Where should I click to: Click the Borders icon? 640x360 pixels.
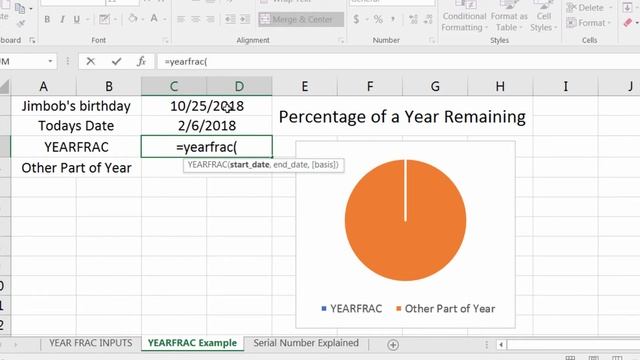tap(104, 19)
